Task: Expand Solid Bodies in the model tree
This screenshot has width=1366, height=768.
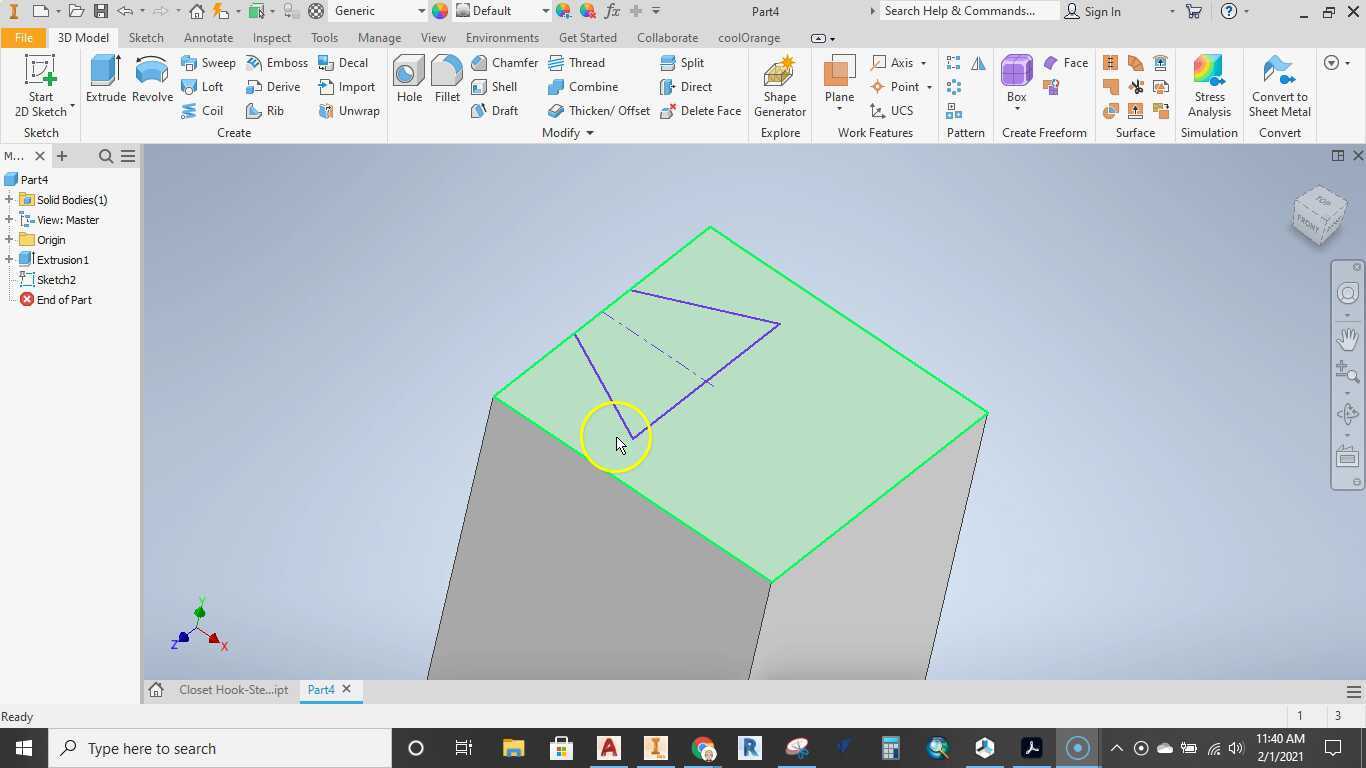Action: click(x=11, y=199)
